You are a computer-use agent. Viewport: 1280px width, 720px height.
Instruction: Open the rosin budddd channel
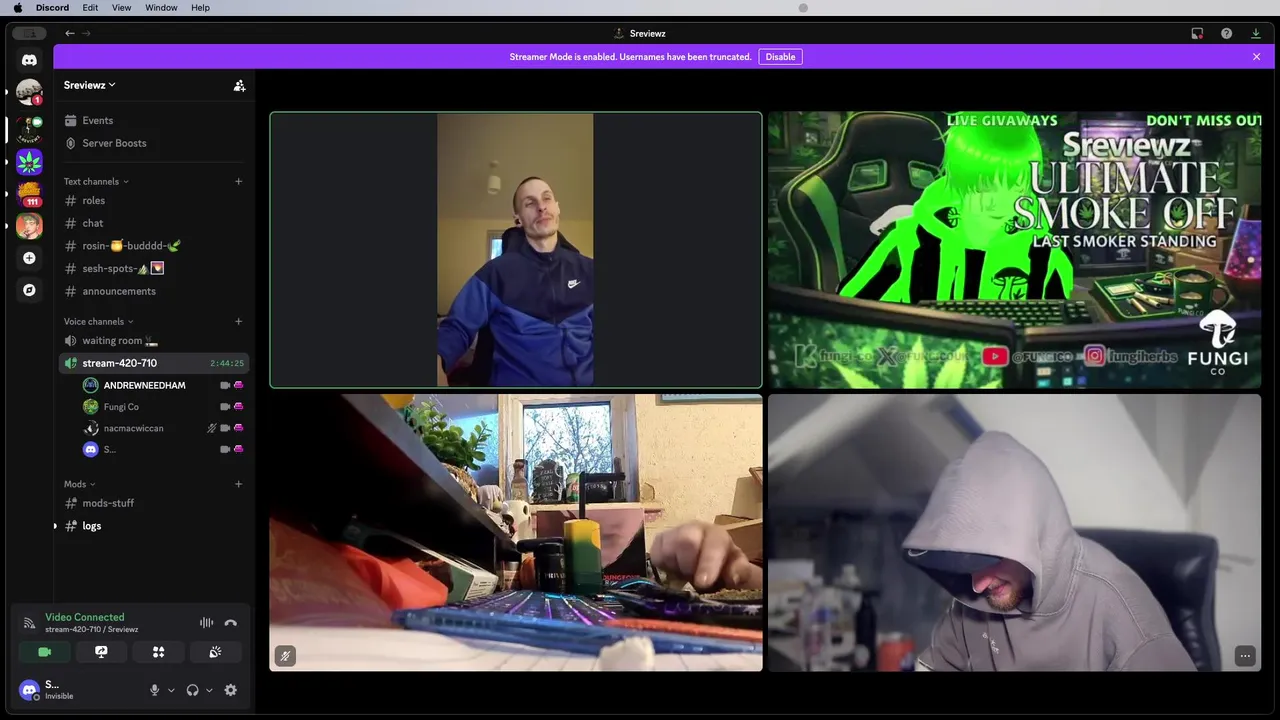tap(153, 246)
